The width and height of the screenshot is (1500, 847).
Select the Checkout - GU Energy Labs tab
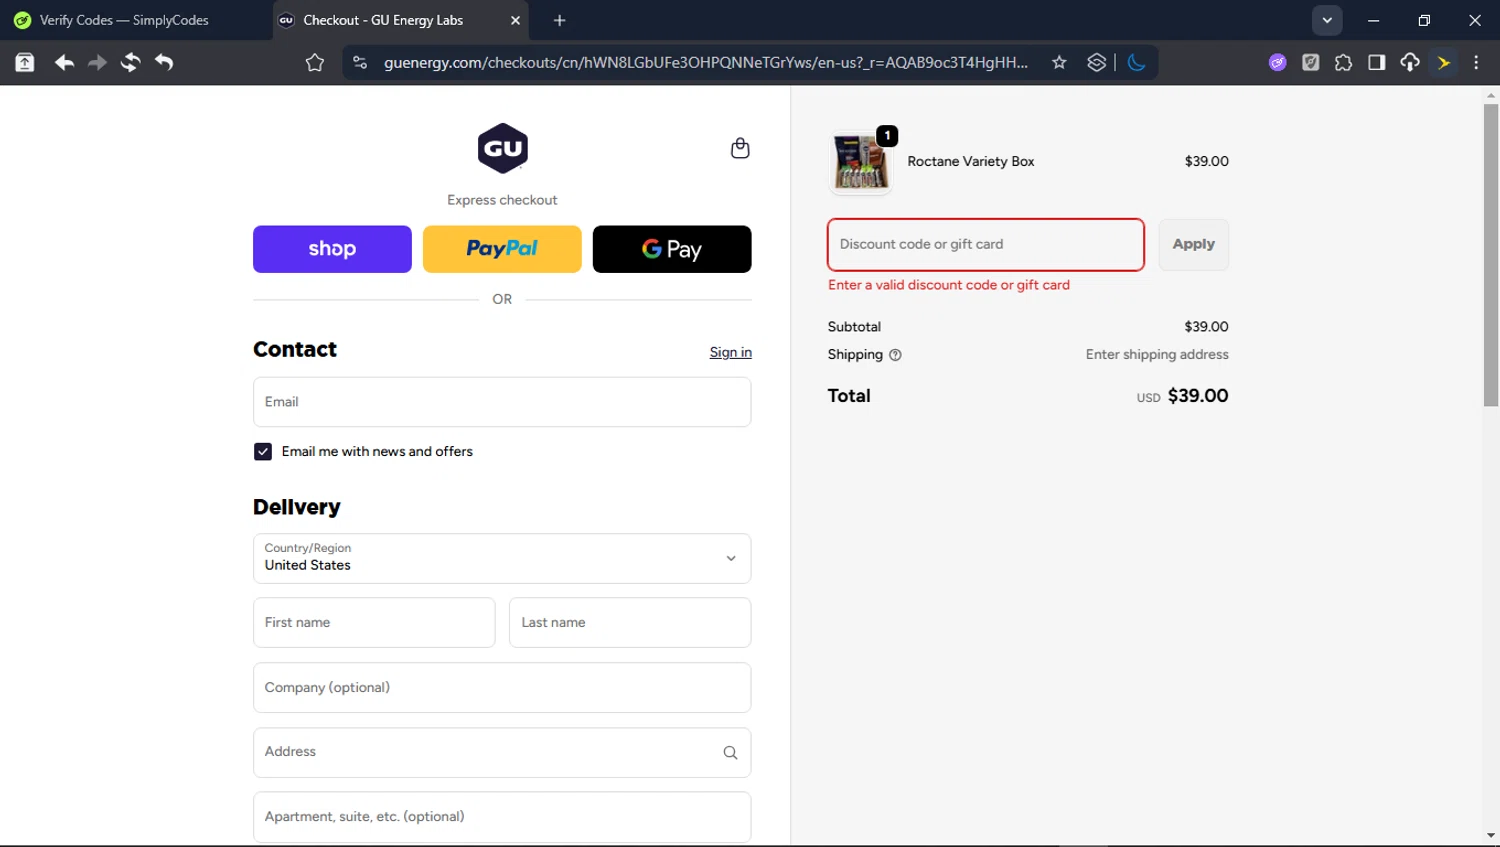click(x=400, y=20)
